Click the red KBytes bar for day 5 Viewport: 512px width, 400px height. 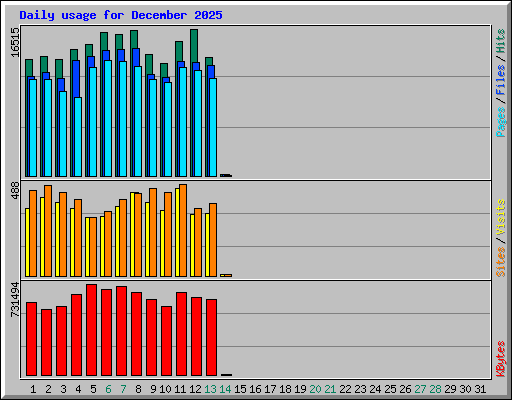92,330
